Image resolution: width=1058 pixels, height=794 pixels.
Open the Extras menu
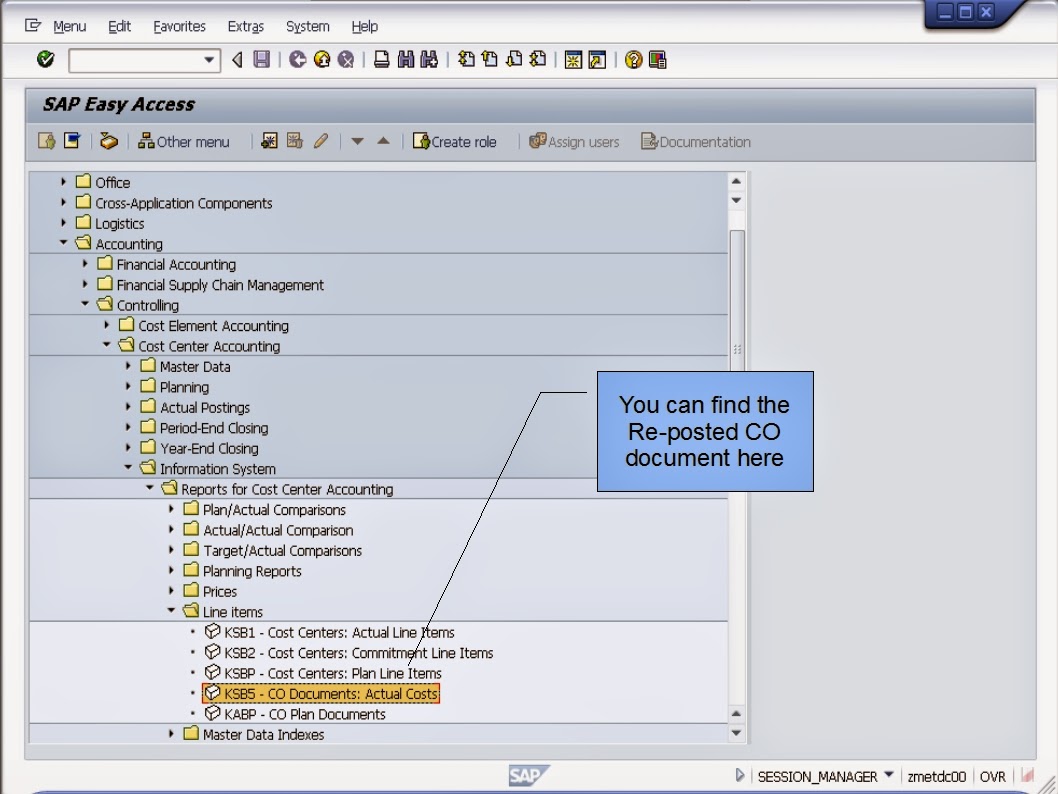(246, 26)
